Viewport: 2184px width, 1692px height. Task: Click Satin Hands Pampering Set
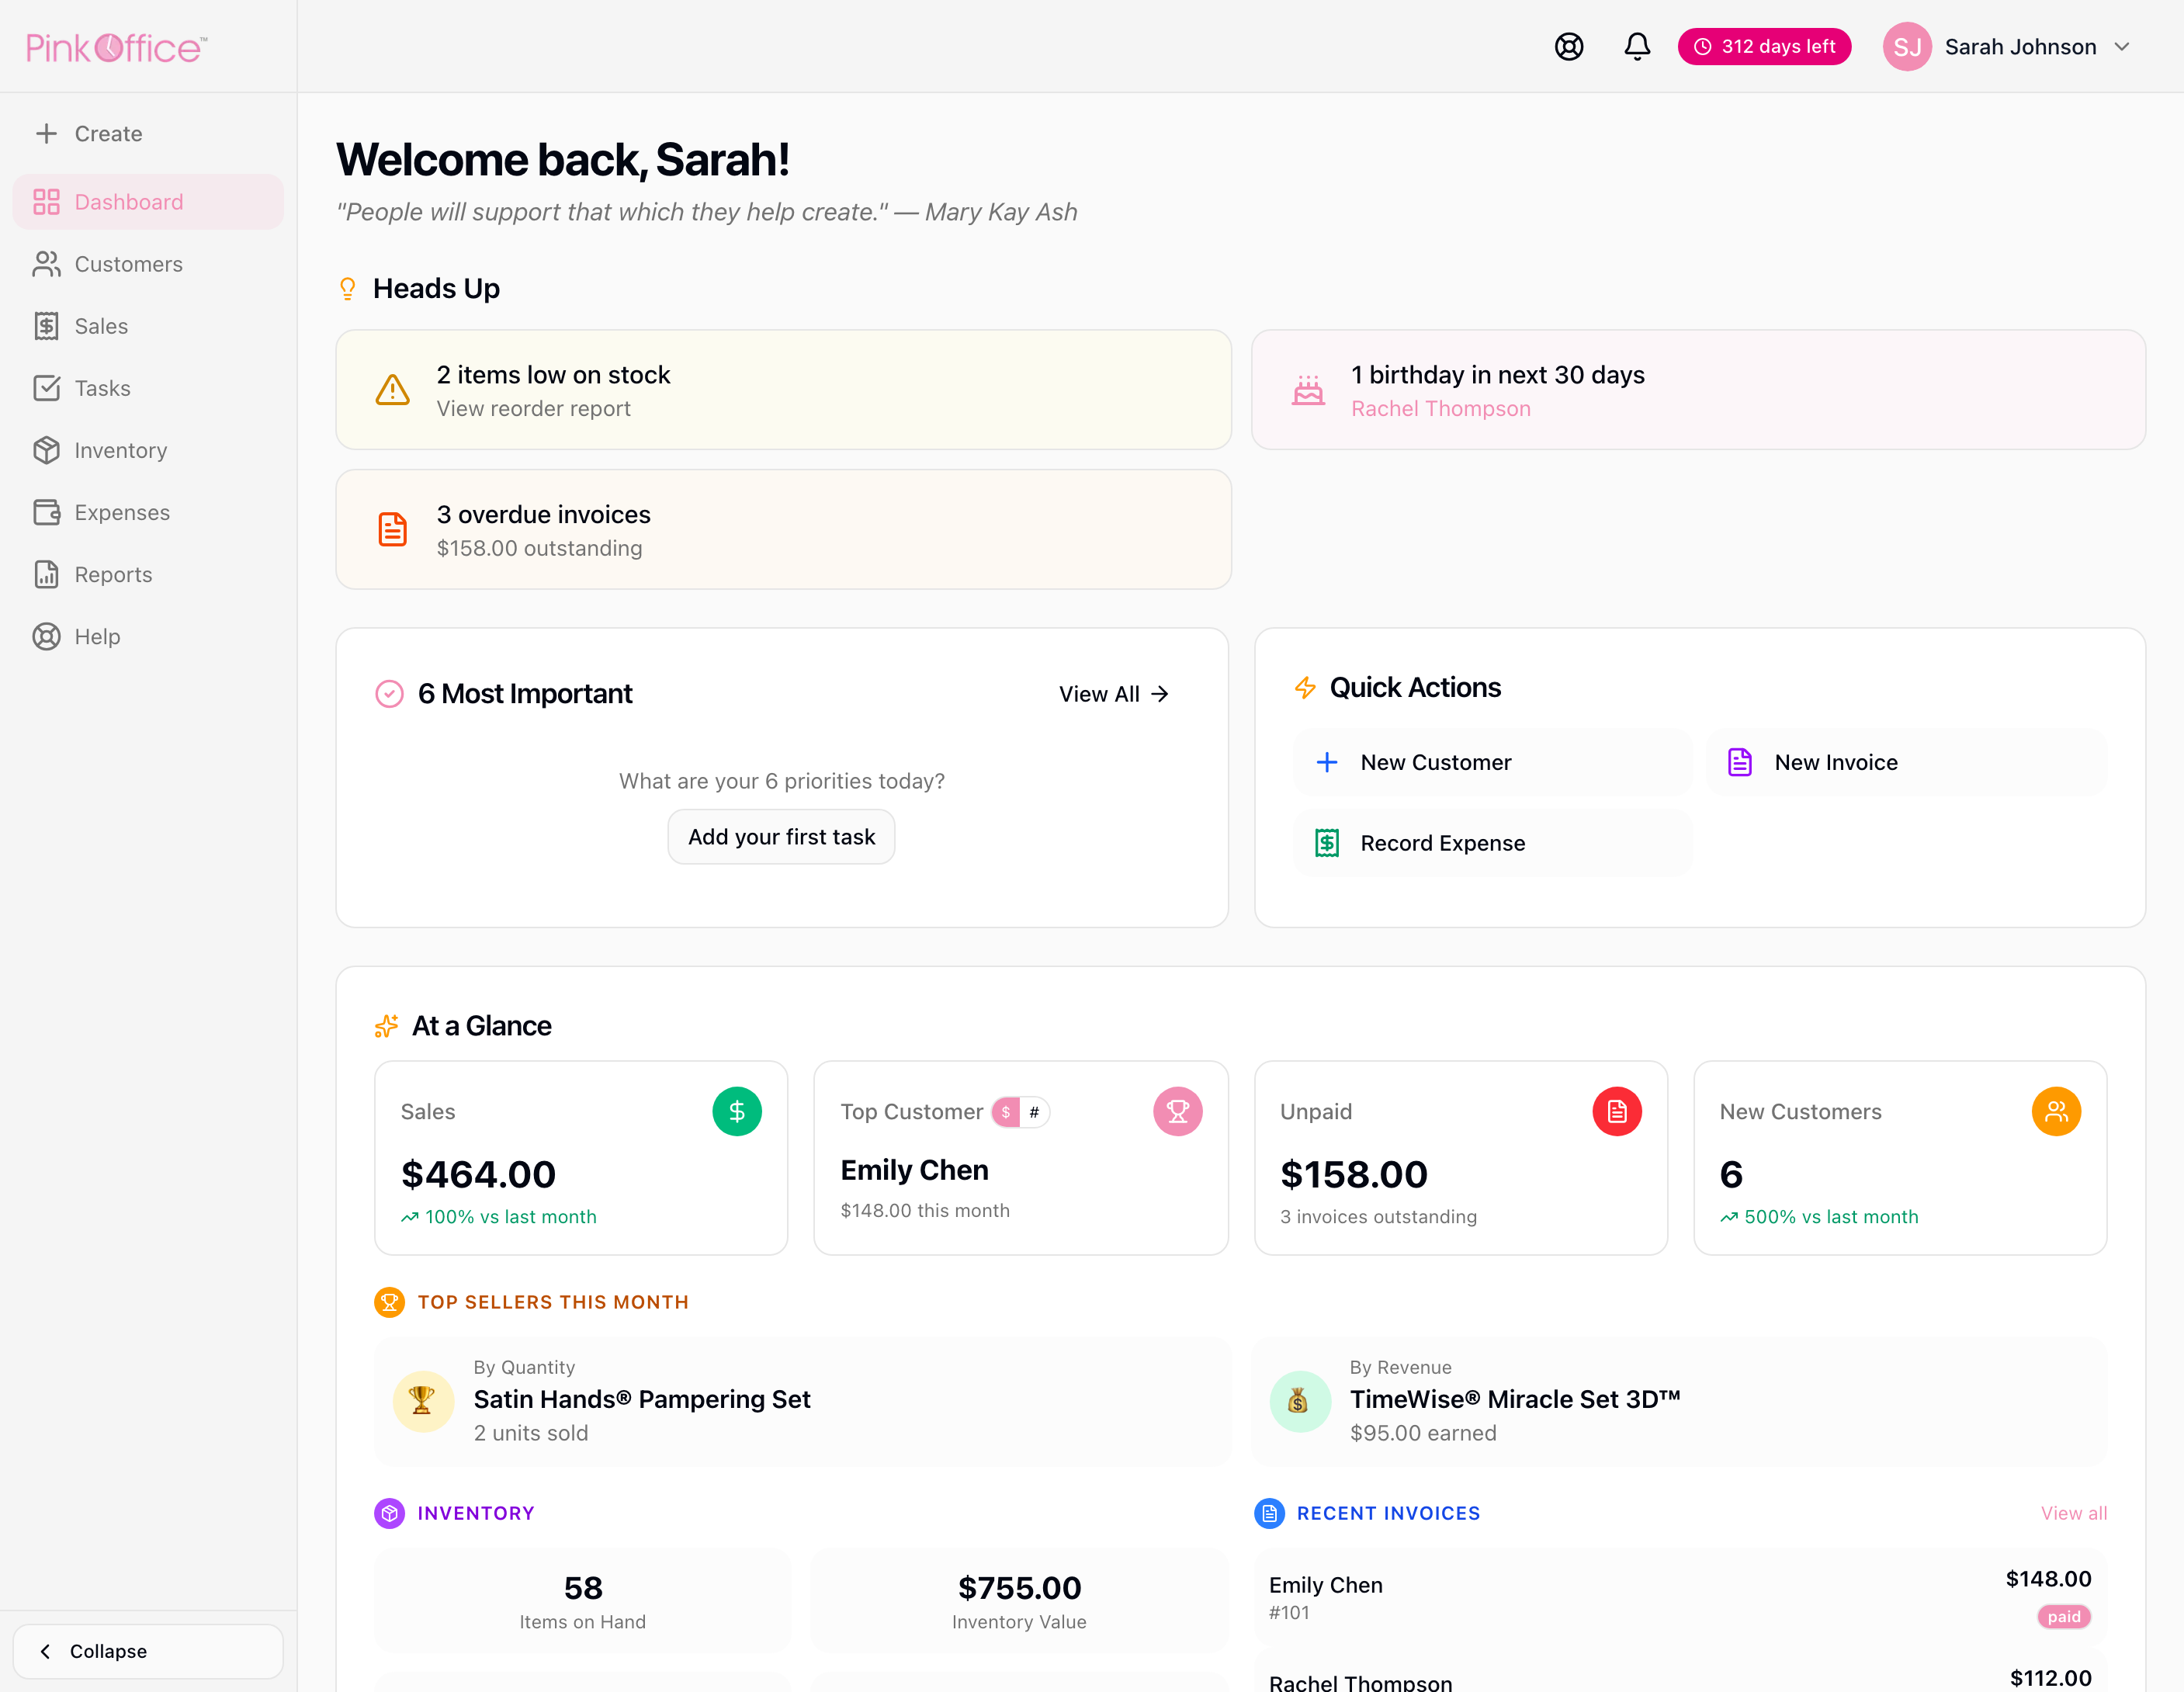coord(642,1399)
